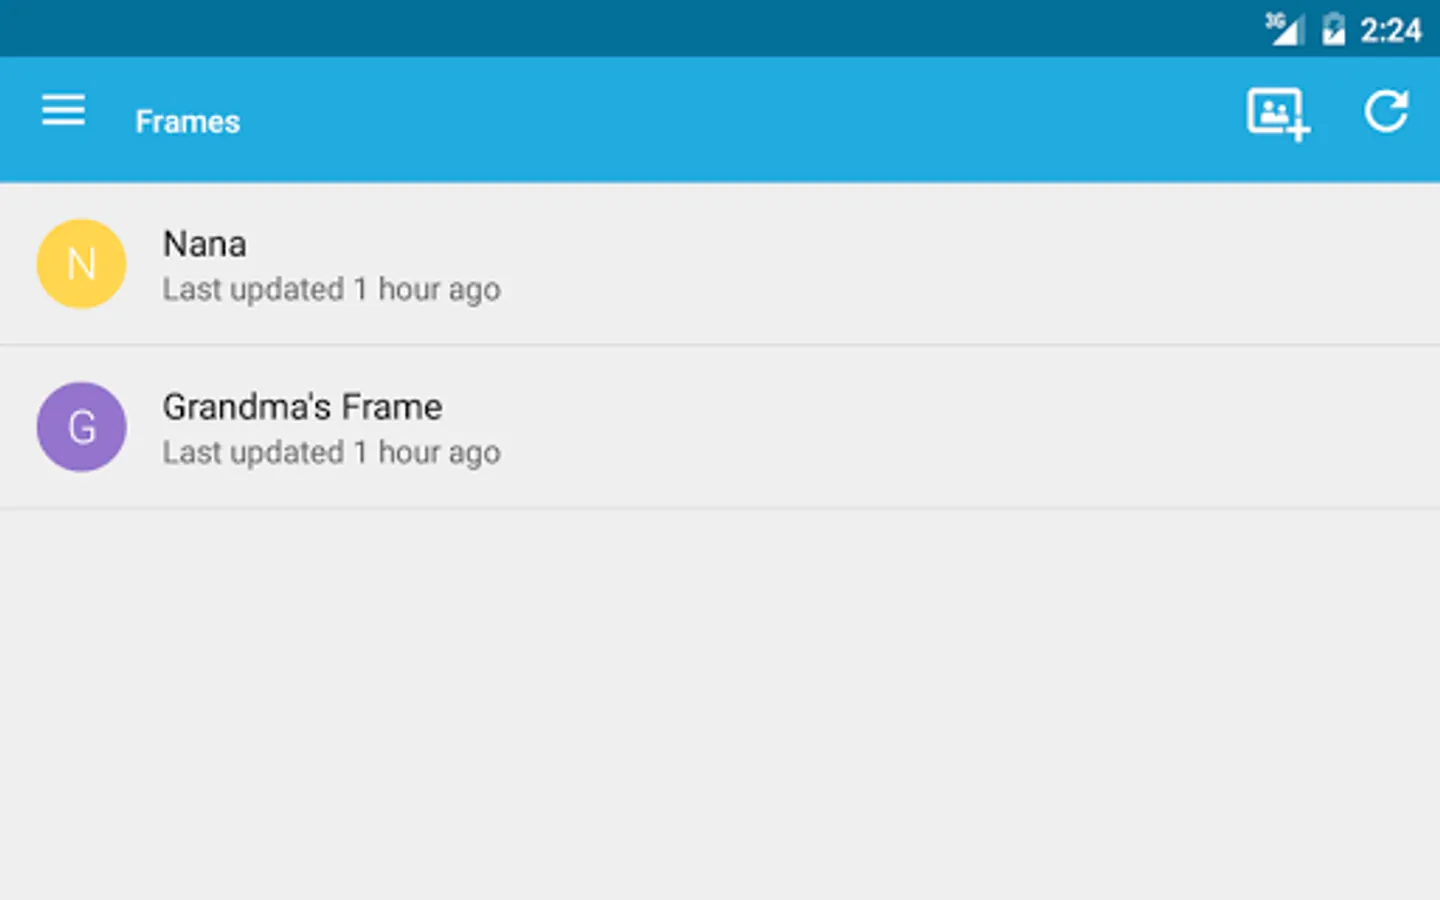Click the empty area below the frames list
This screenshot has height=900, width=1440.
(x=720, y=700)
